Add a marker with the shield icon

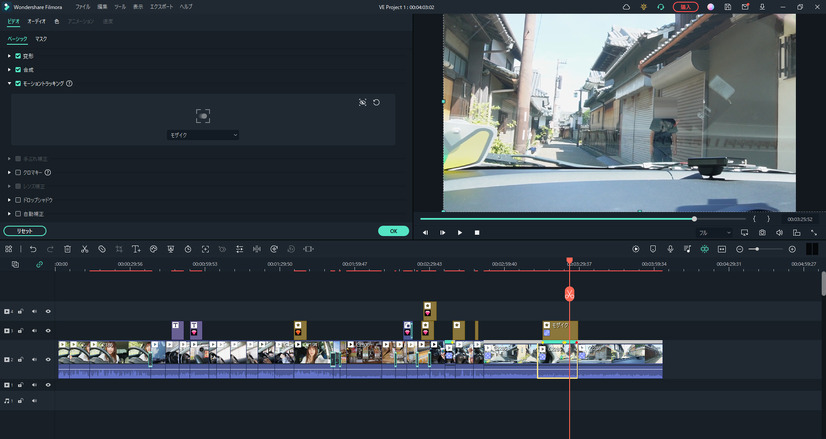[653, 249]
